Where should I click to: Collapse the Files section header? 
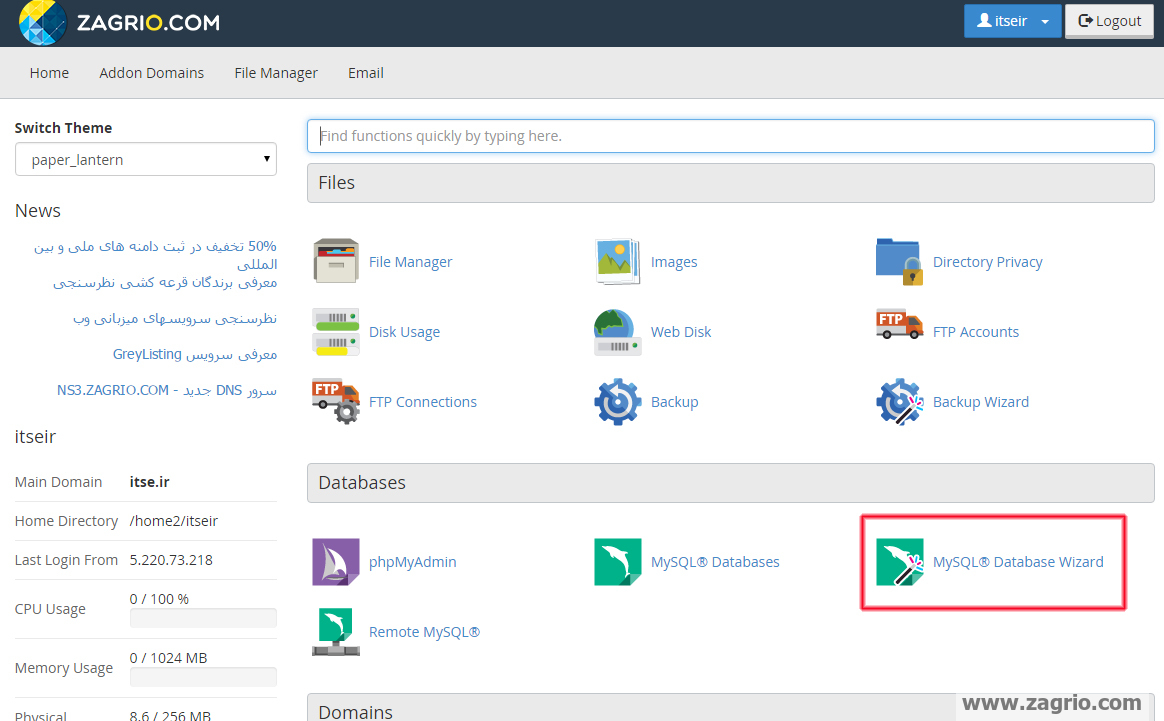point(730,183)
